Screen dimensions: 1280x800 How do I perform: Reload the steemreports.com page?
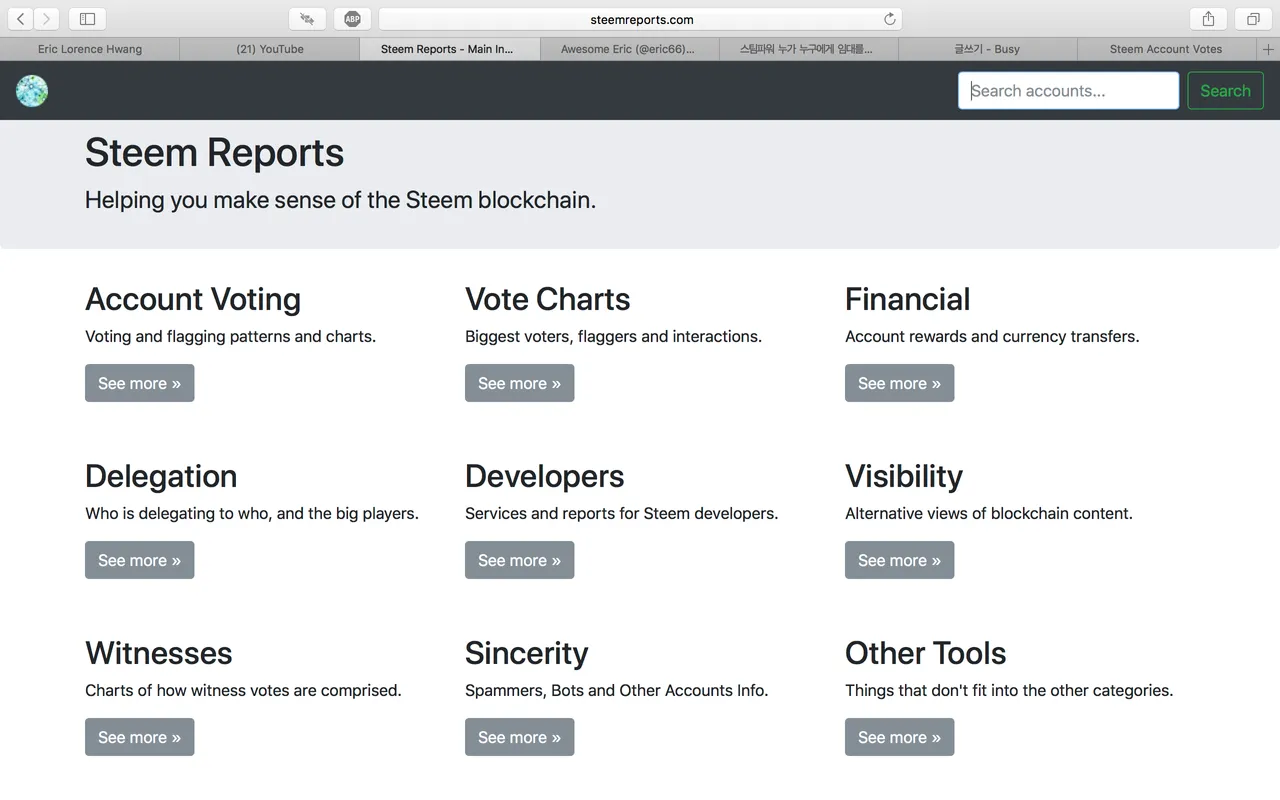(x=889, y=19)
